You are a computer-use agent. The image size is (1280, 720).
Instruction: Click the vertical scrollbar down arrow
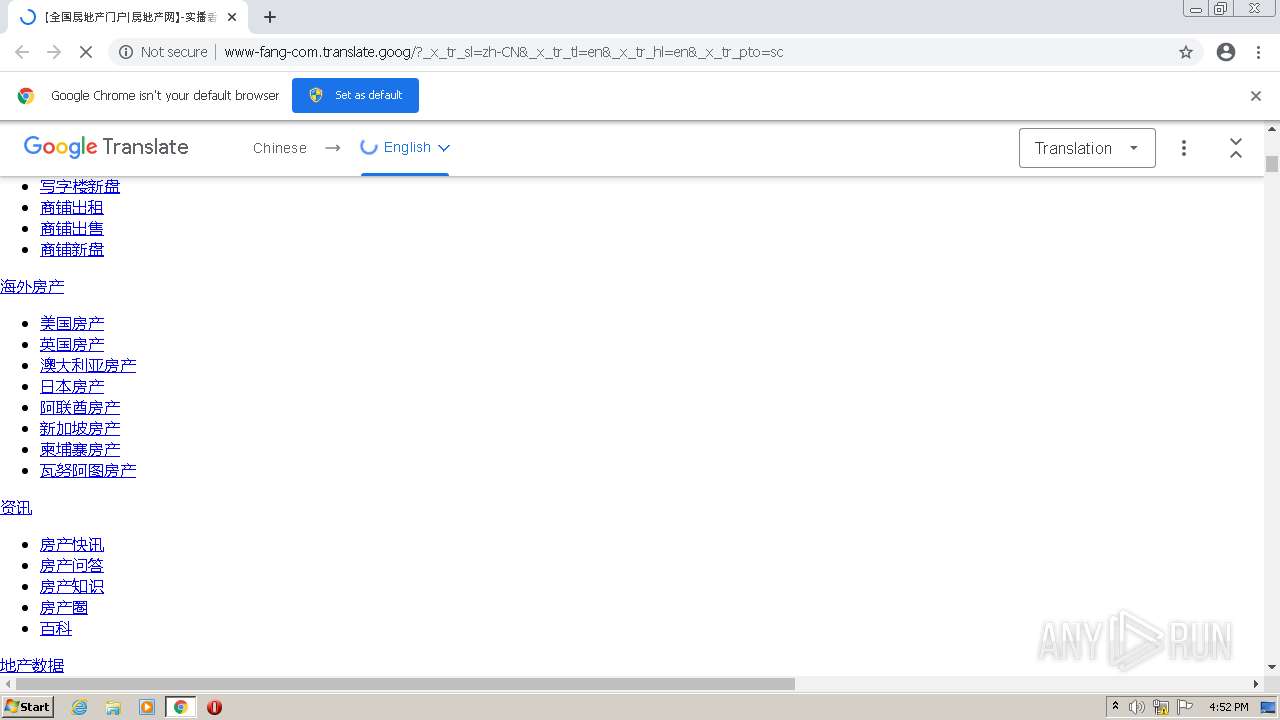(x=1272, y=667)
